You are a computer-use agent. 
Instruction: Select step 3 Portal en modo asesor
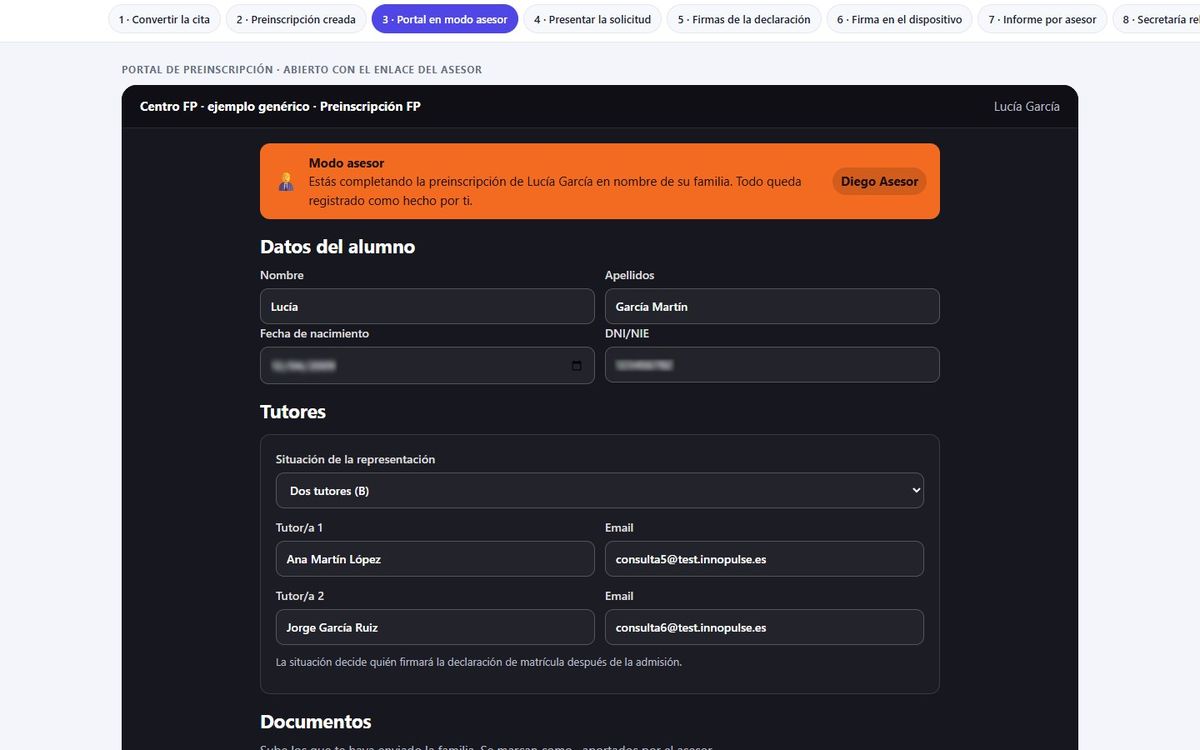445,19
